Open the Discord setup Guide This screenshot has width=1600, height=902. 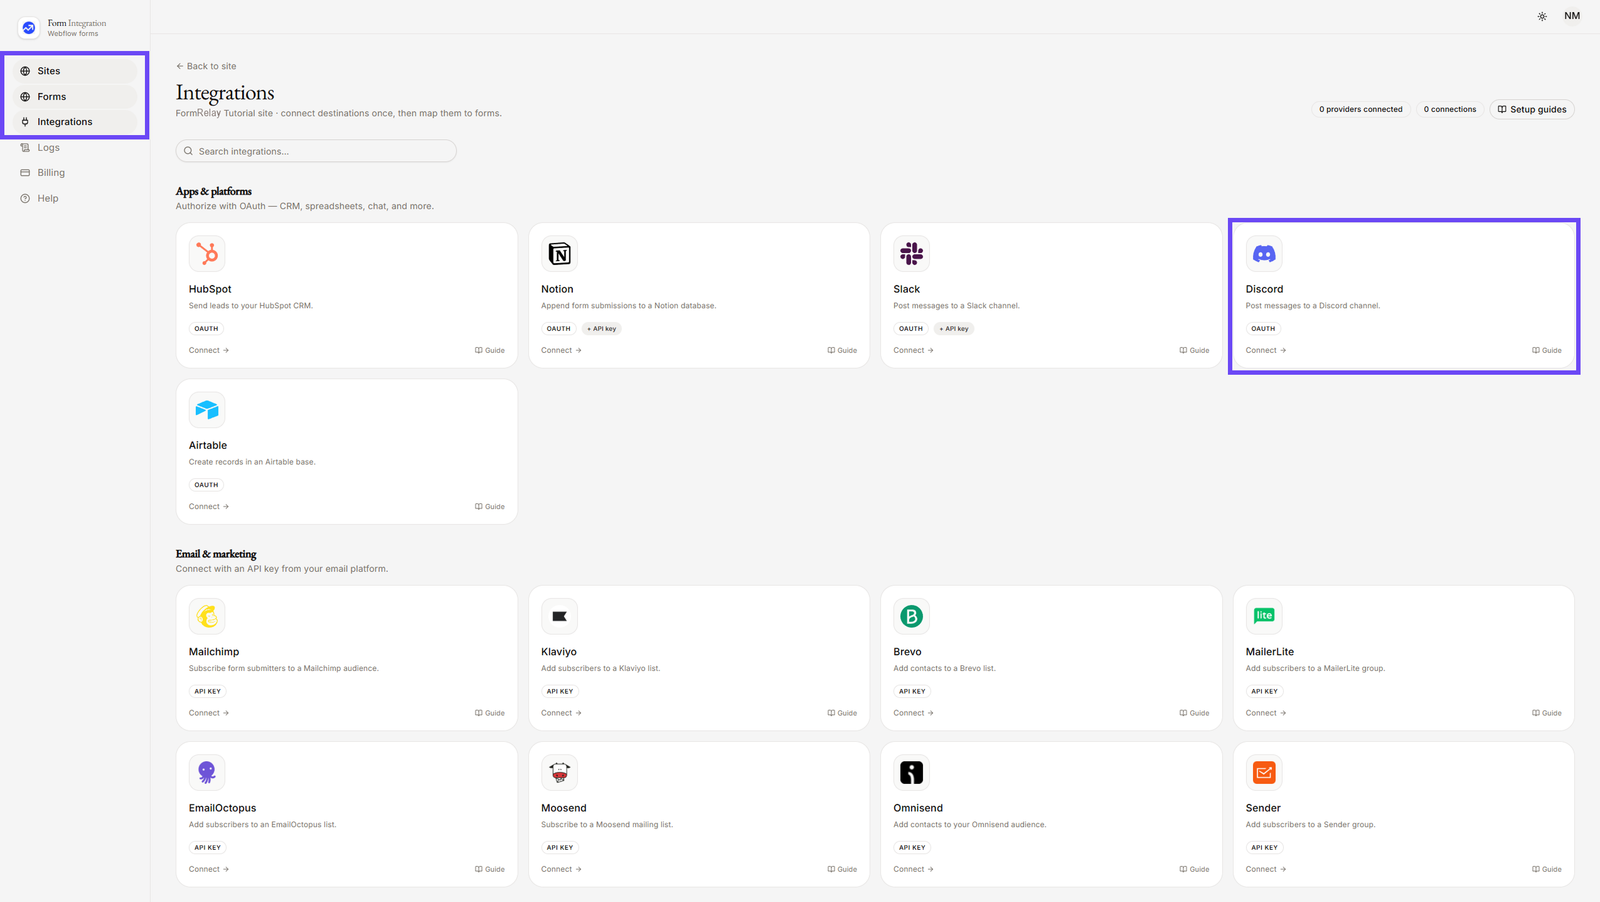point(1547,350)
